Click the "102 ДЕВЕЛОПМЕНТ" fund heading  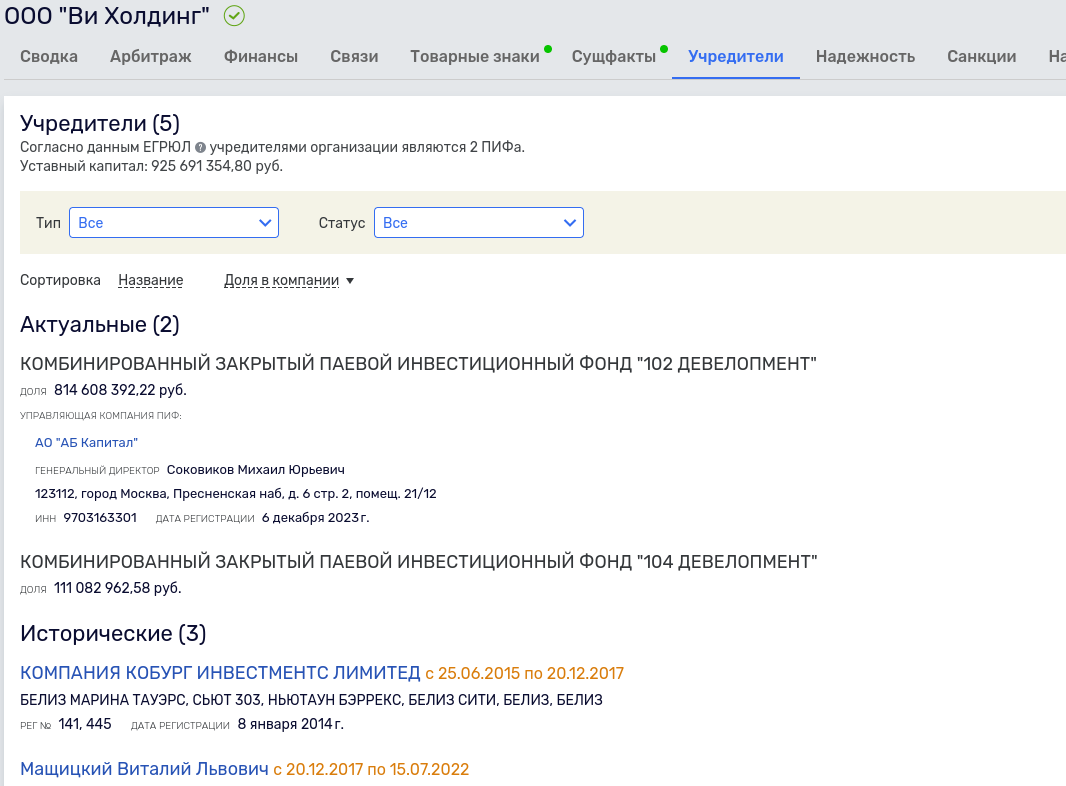[x=418, y=364]
